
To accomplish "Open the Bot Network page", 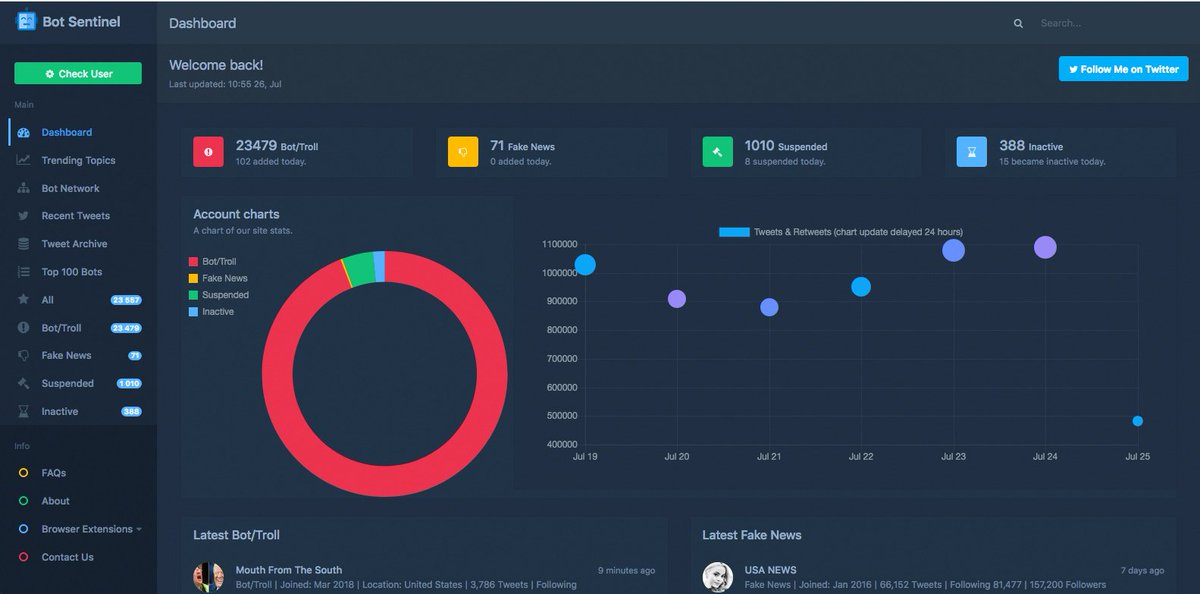I will [70, 188].
